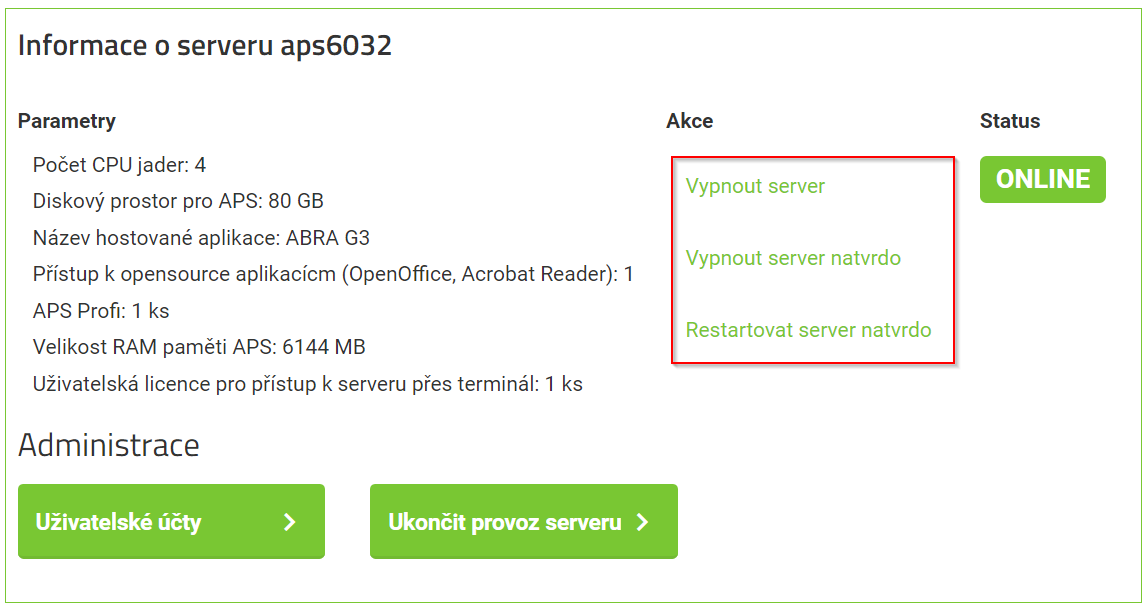Click the Informace o serveru aps6032 heading
Screen dimensions: 1147x614
[x=205, y=46]
